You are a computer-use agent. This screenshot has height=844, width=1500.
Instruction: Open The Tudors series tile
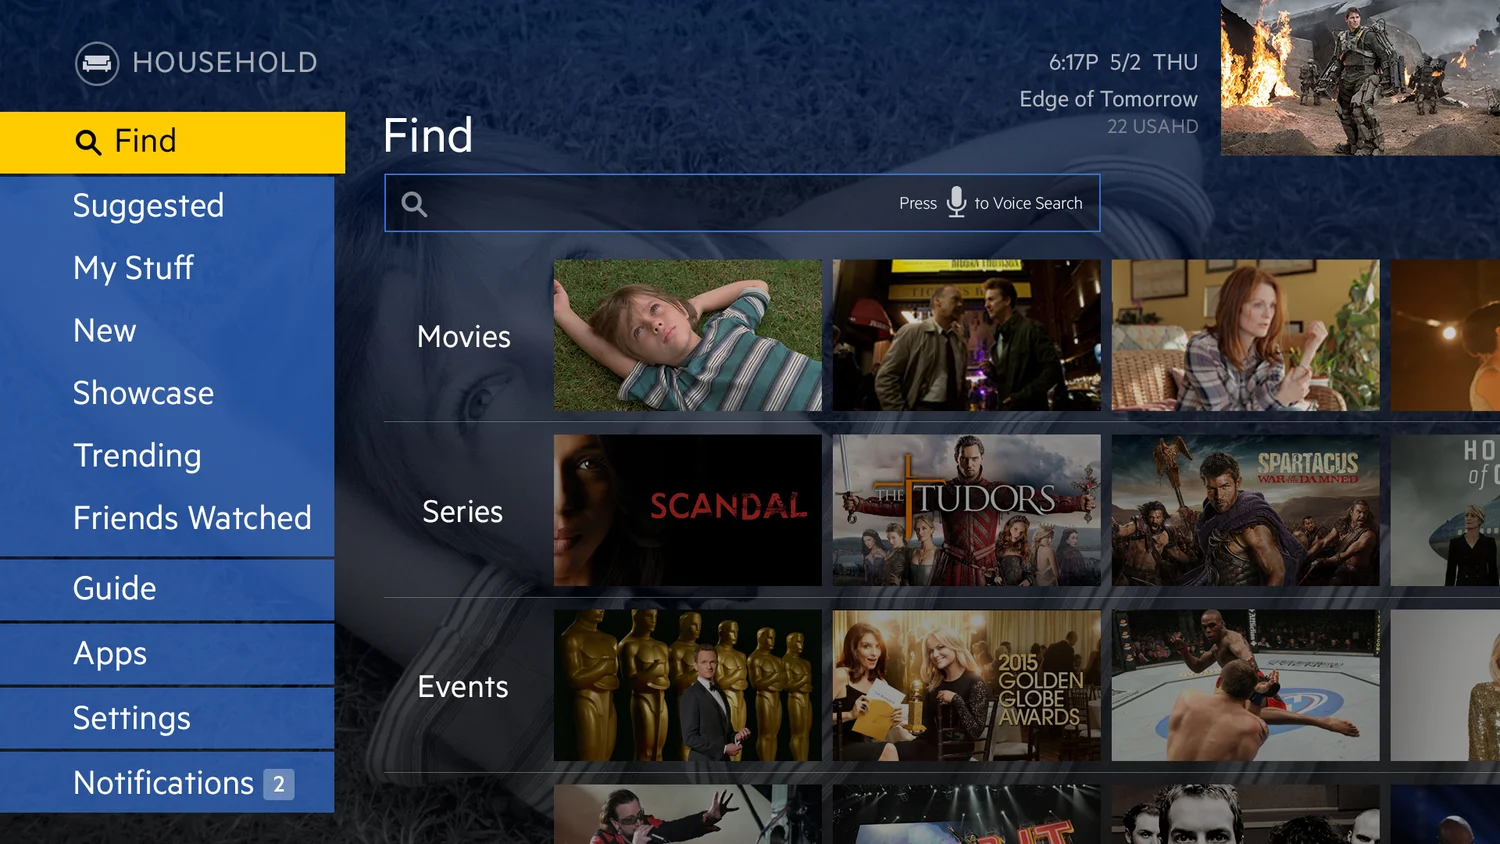967,510
